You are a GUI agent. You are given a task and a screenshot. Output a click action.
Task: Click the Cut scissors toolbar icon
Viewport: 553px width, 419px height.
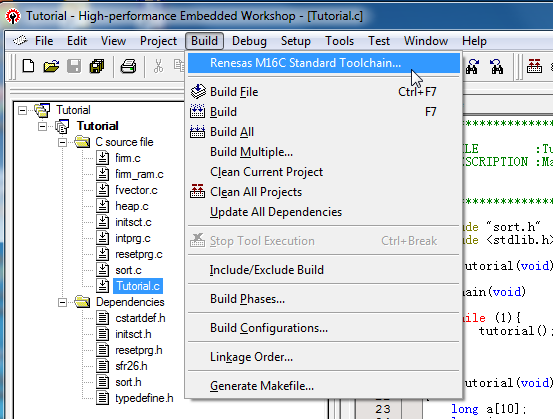158,66
